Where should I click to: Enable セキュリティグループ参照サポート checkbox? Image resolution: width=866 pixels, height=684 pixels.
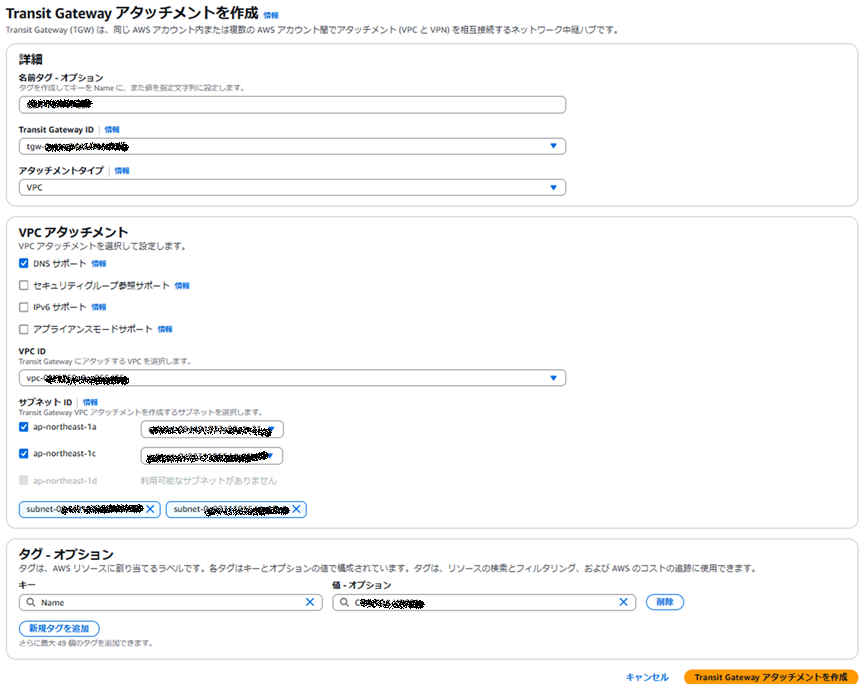[24, 285]
